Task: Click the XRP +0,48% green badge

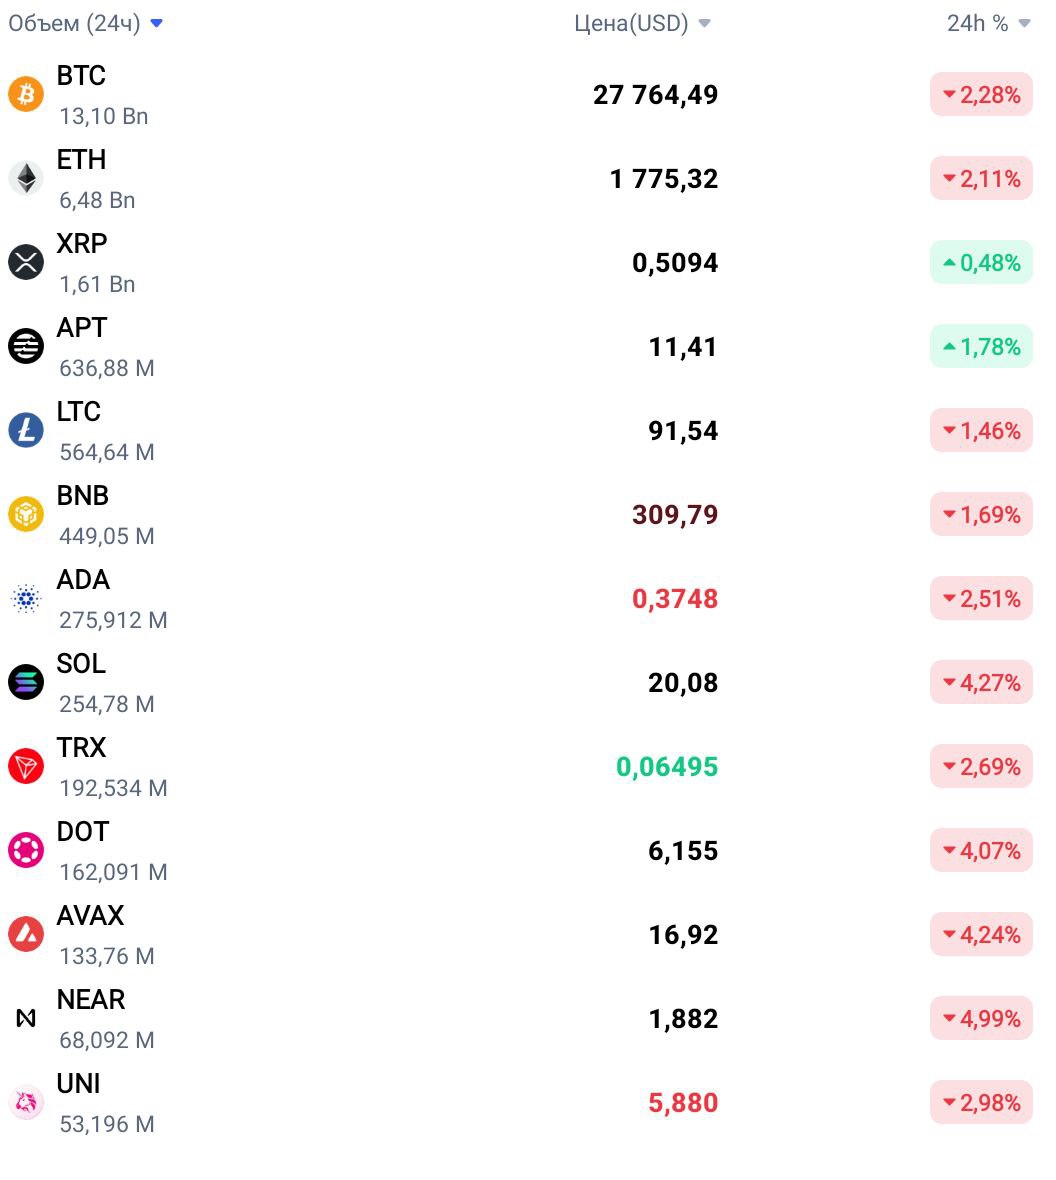Action: pos(981,262)
